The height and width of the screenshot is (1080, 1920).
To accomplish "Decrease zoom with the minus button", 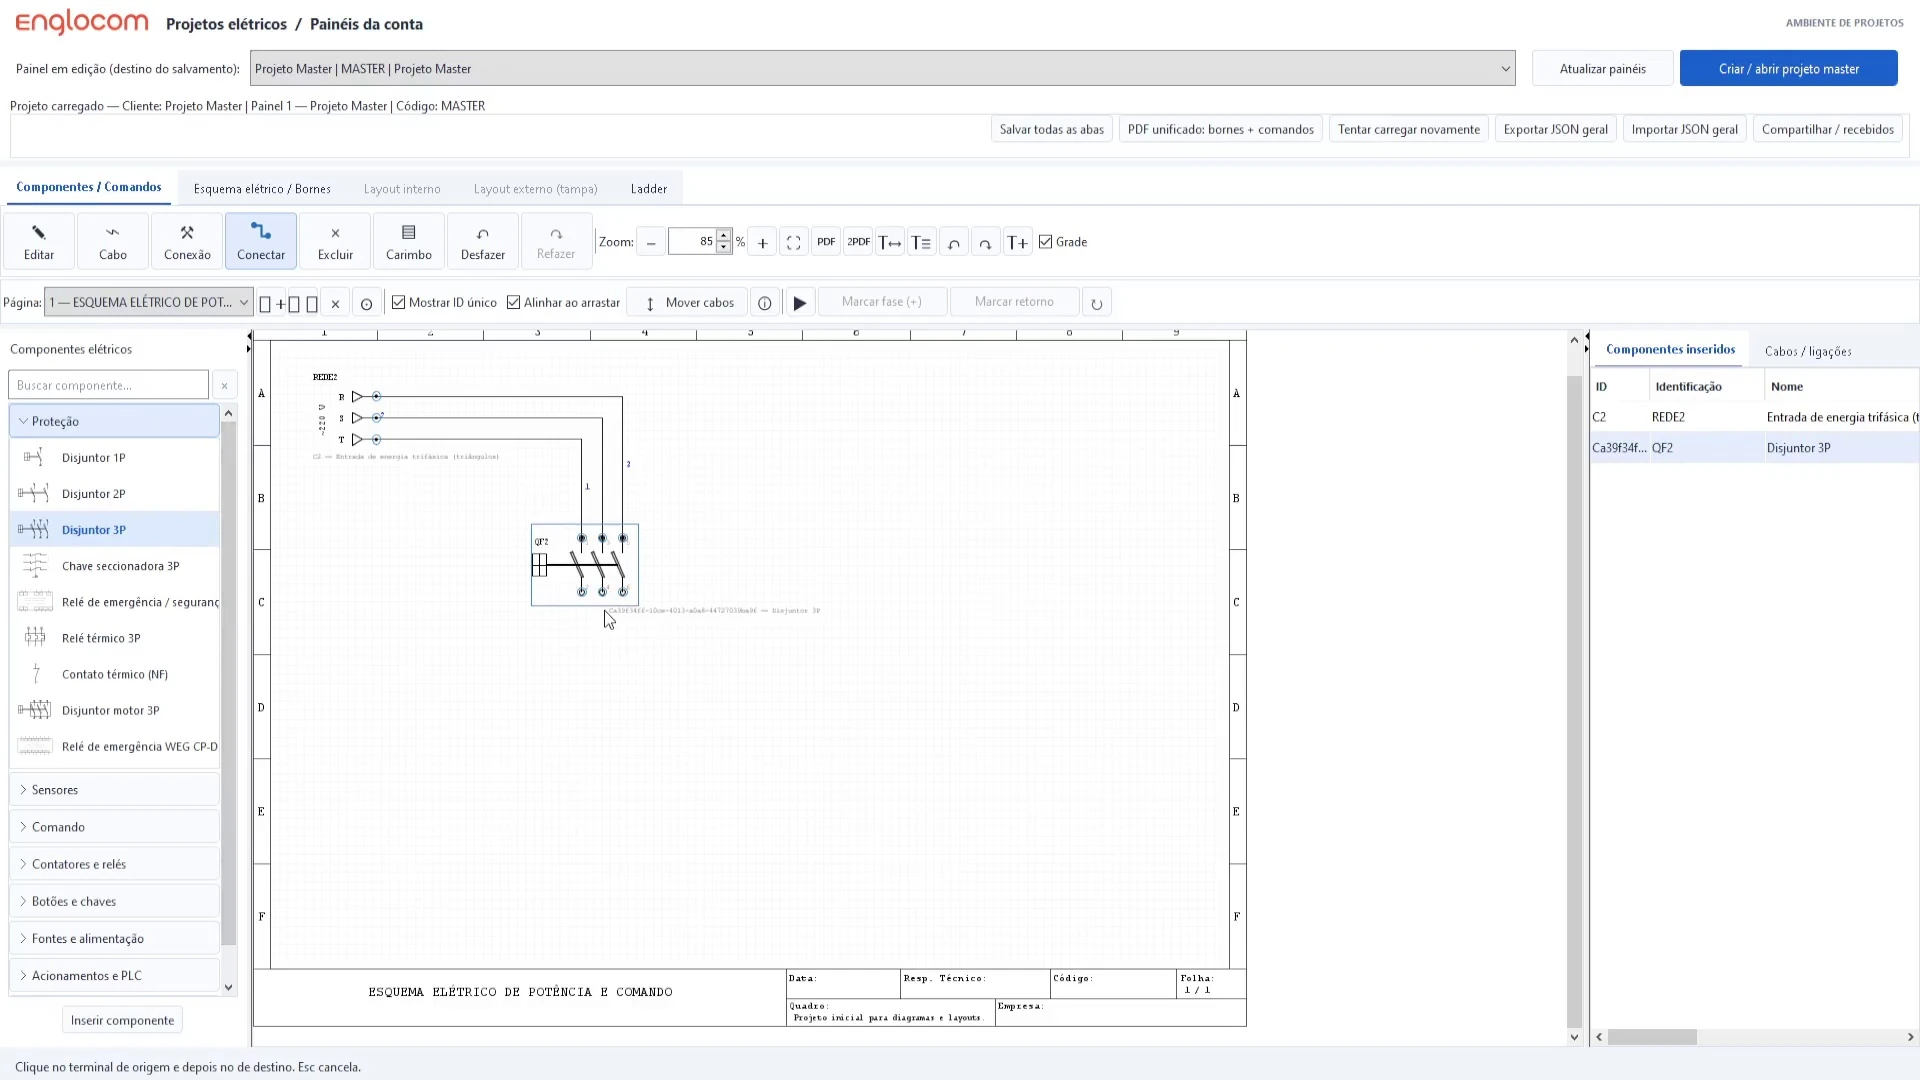I will click(651, 242).
